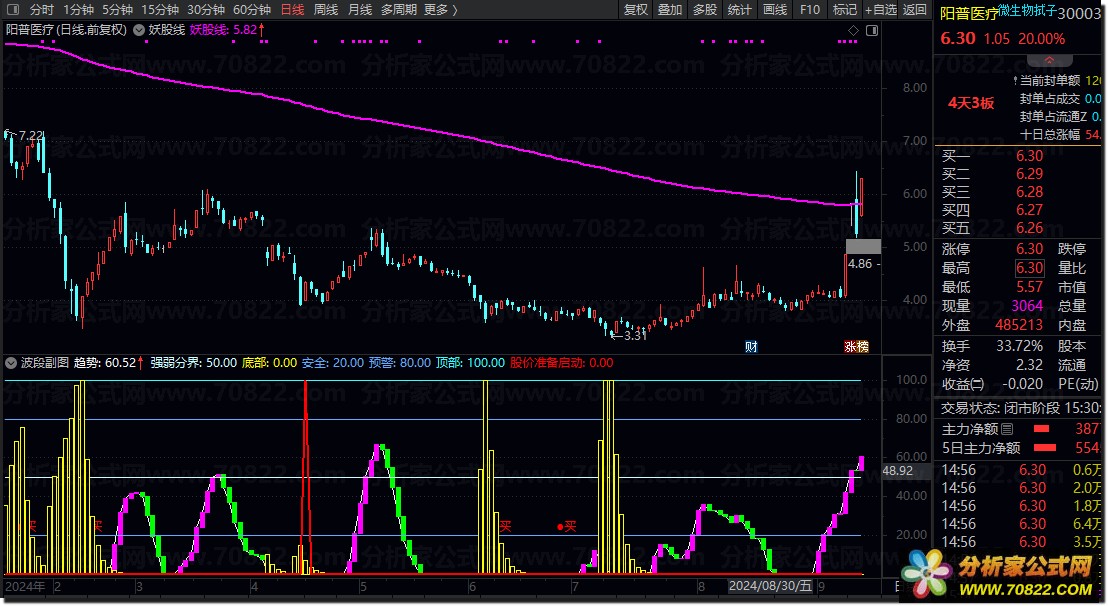Open the 妖股线 indicator dropdown circle

[x=139, y=30]
